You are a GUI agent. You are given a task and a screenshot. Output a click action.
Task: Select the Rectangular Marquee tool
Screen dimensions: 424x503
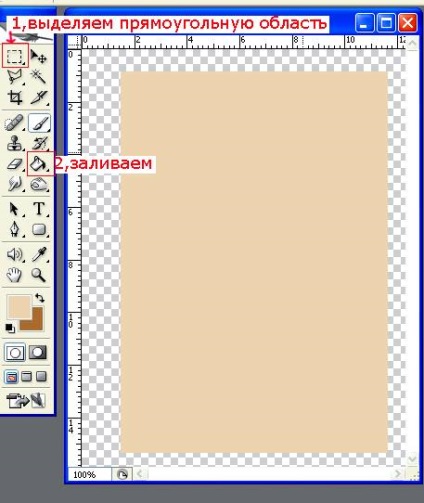coord(15,56)
